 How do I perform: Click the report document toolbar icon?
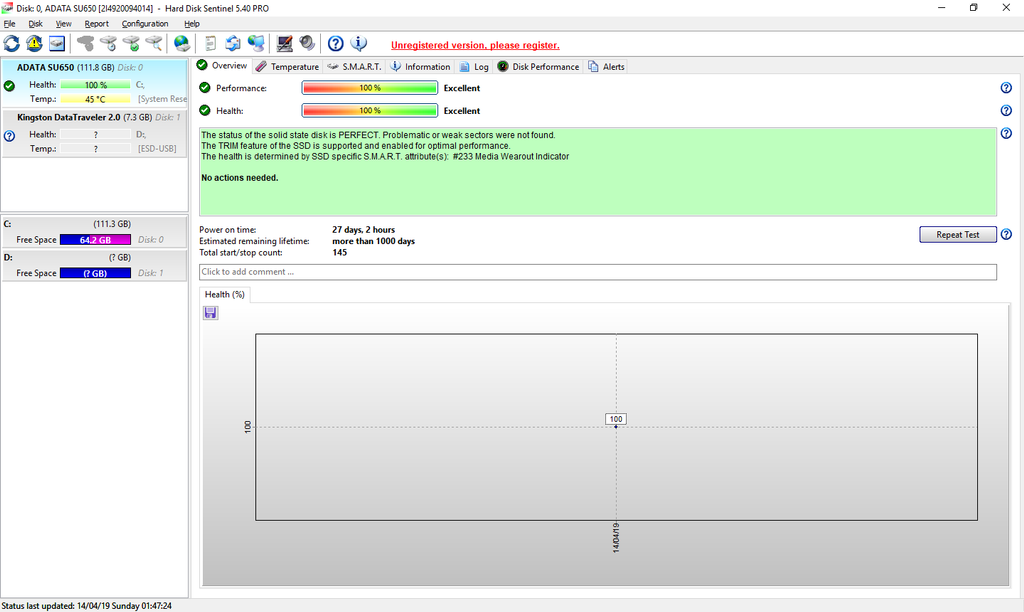210,43
